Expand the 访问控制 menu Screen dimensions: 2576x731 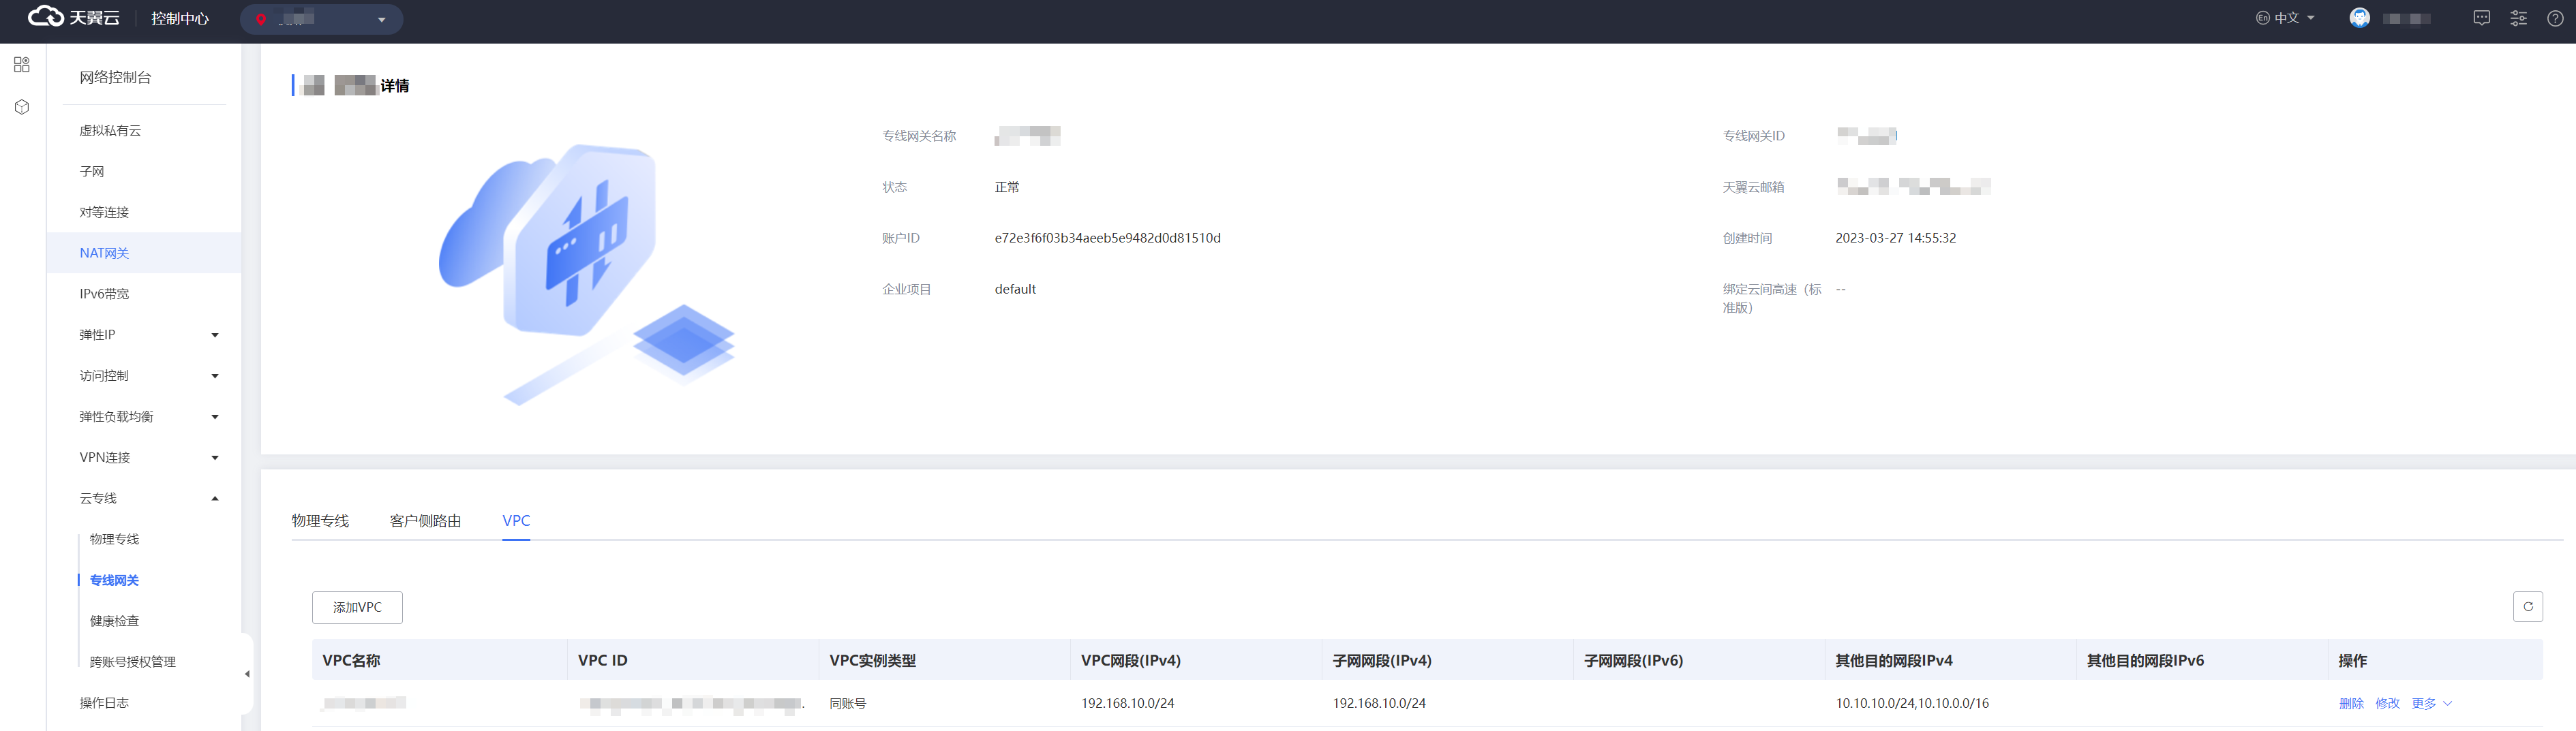click(x=215, y=376)
